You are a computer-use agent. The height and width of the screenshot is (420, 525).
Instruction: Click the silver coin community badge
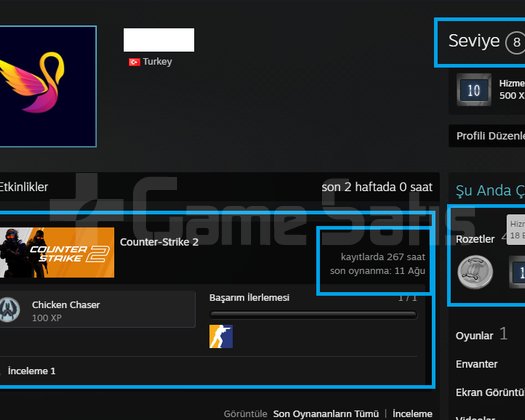point(475,272)
